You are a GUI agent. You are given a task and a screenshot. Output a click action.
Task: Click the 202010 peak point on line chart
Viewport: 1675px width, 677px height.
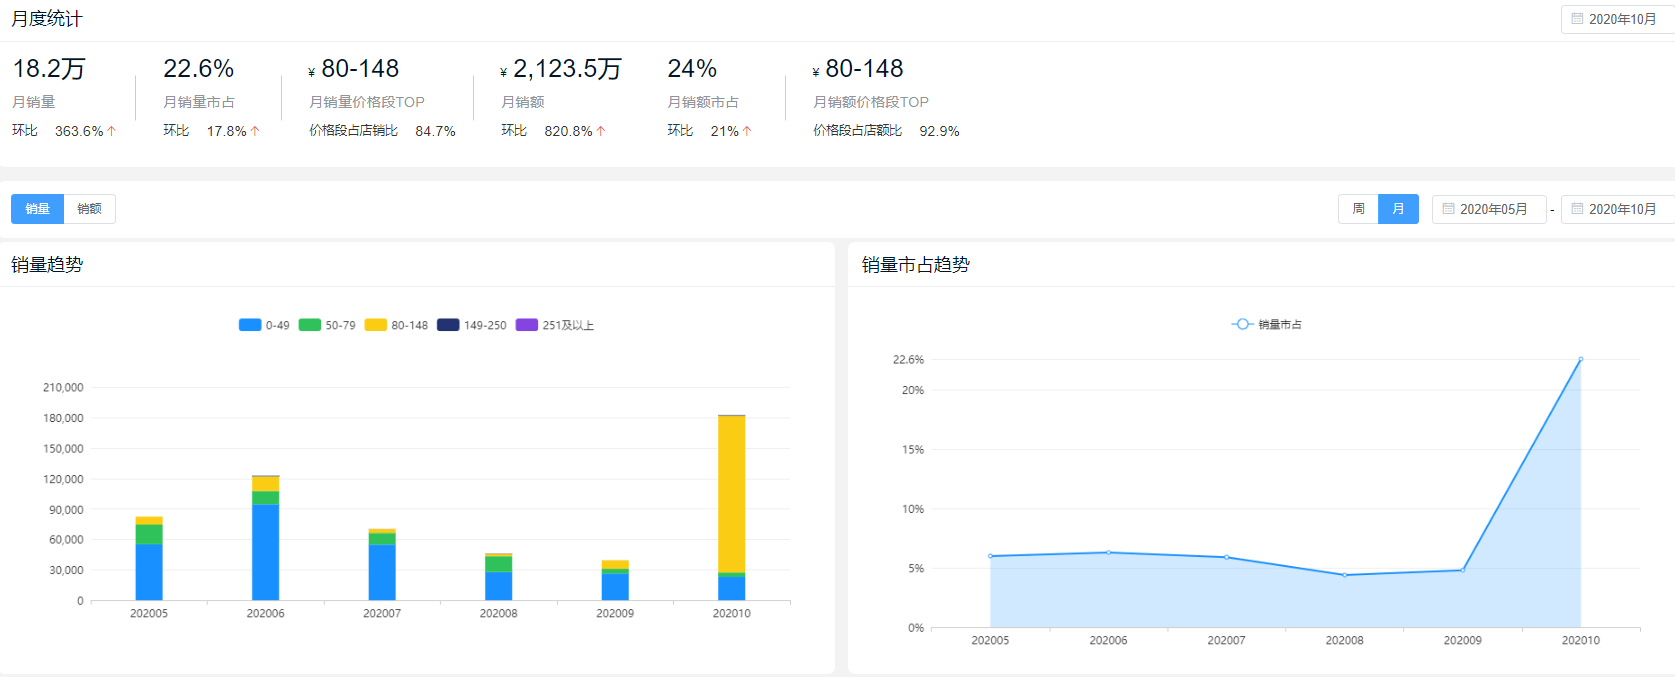pos(1581,359)
